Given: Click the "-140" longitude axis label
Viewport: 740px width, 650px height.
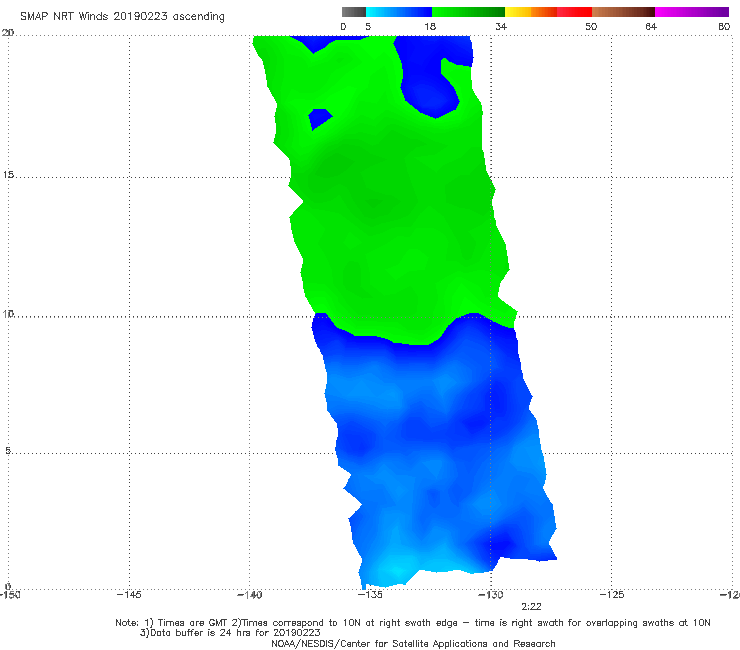Looking at the screenshot, I should click(249, 595).
